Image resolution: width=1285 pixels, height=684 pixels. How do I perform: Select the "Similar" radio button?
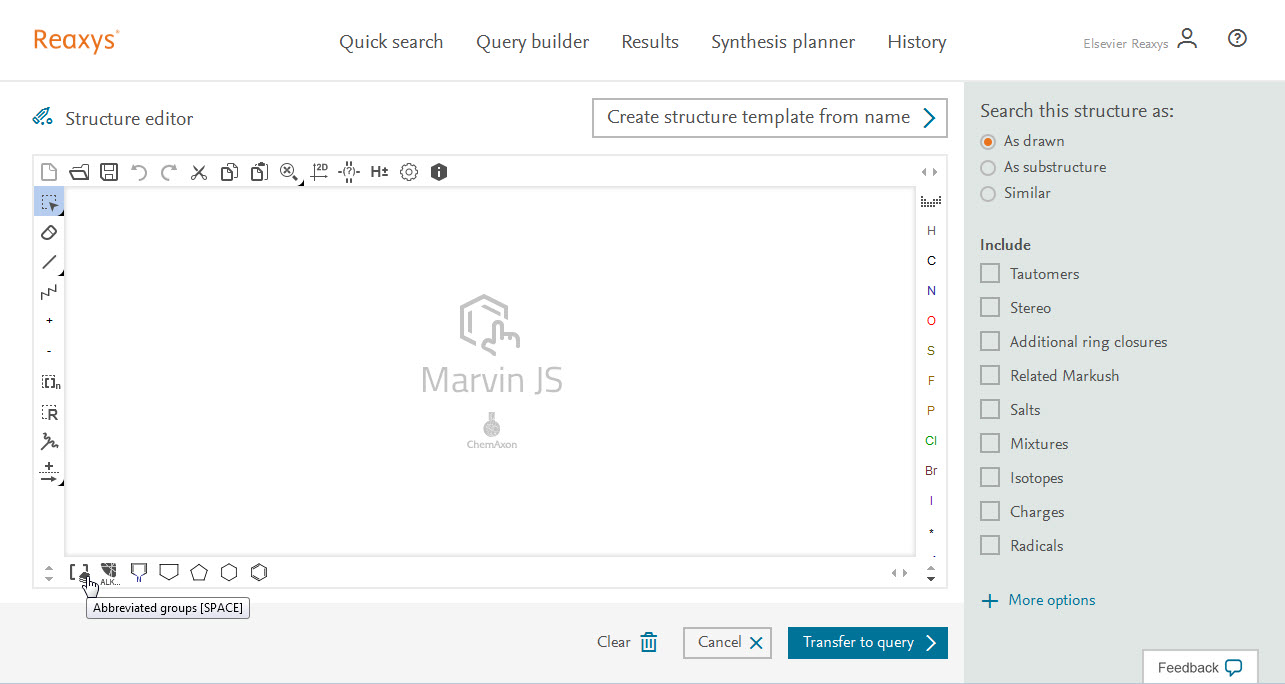[x=988, y=193]
